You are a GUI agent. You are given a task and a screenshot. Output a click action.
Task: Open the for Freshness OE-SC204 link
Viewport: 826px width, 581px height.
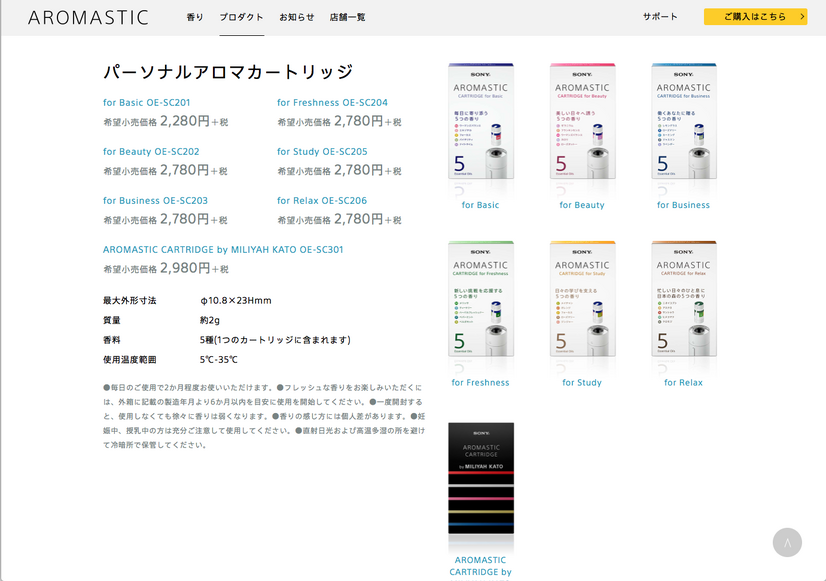pyautogui.click(x=332, y=103)
